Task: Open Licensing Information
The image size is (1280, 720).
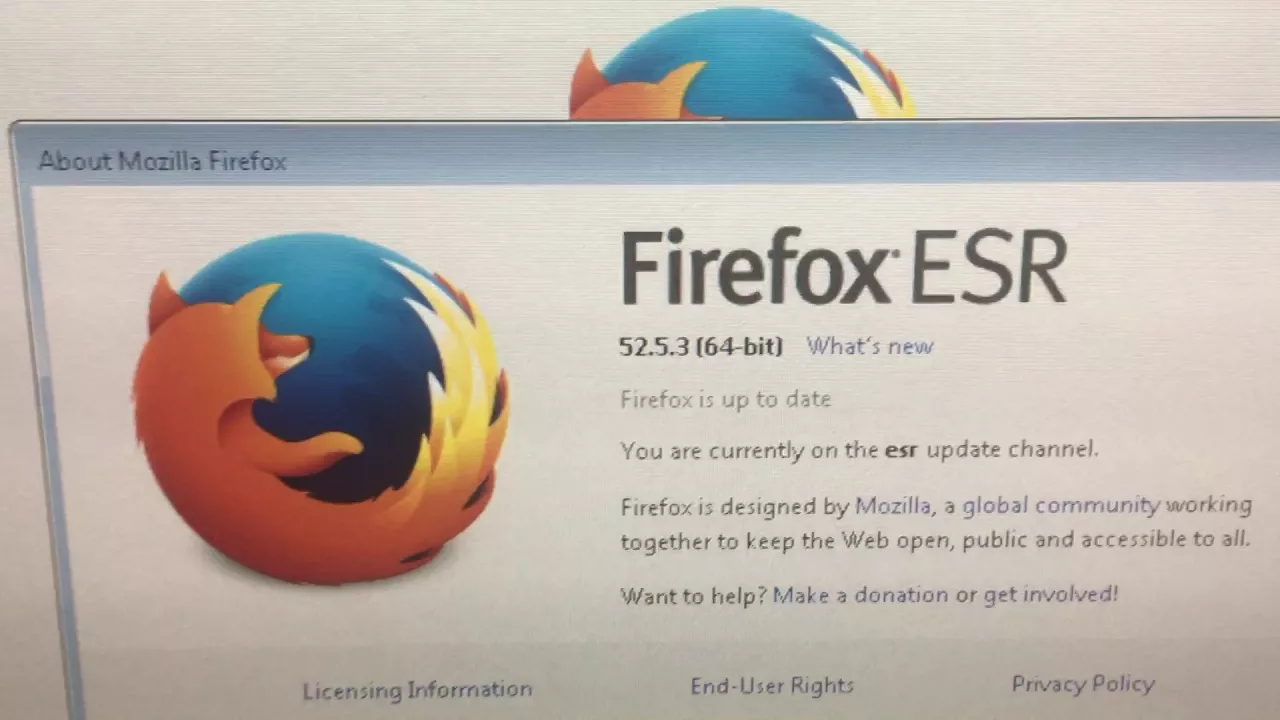Action: coord(417,690)
